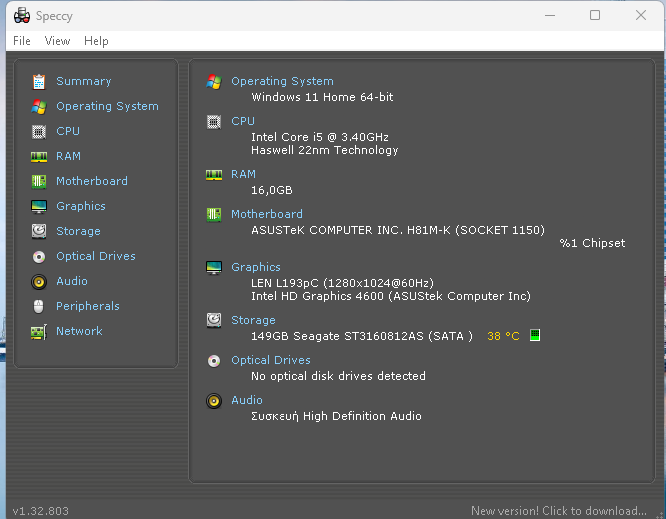Click the Audio speaker icon in main panel
This screenshot has width=666, height=519.
click(214, 401)
